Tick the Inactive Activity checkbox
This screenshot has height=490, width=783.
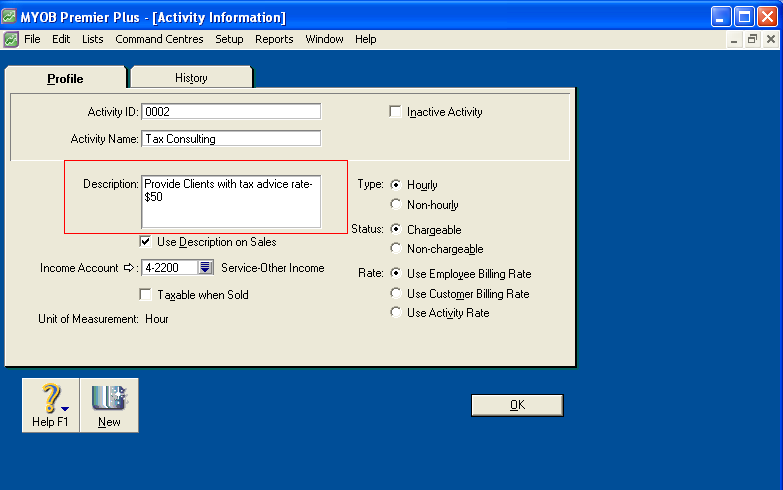(395, 111)
